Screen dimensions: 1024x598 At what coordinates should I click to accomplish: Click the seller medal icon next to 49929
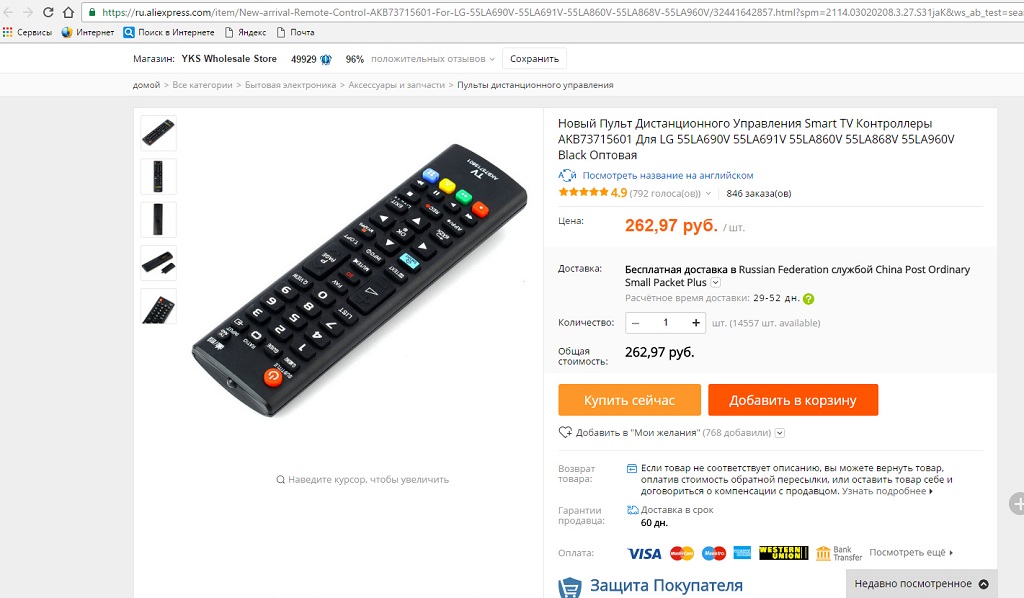click(x=326, y=59)
